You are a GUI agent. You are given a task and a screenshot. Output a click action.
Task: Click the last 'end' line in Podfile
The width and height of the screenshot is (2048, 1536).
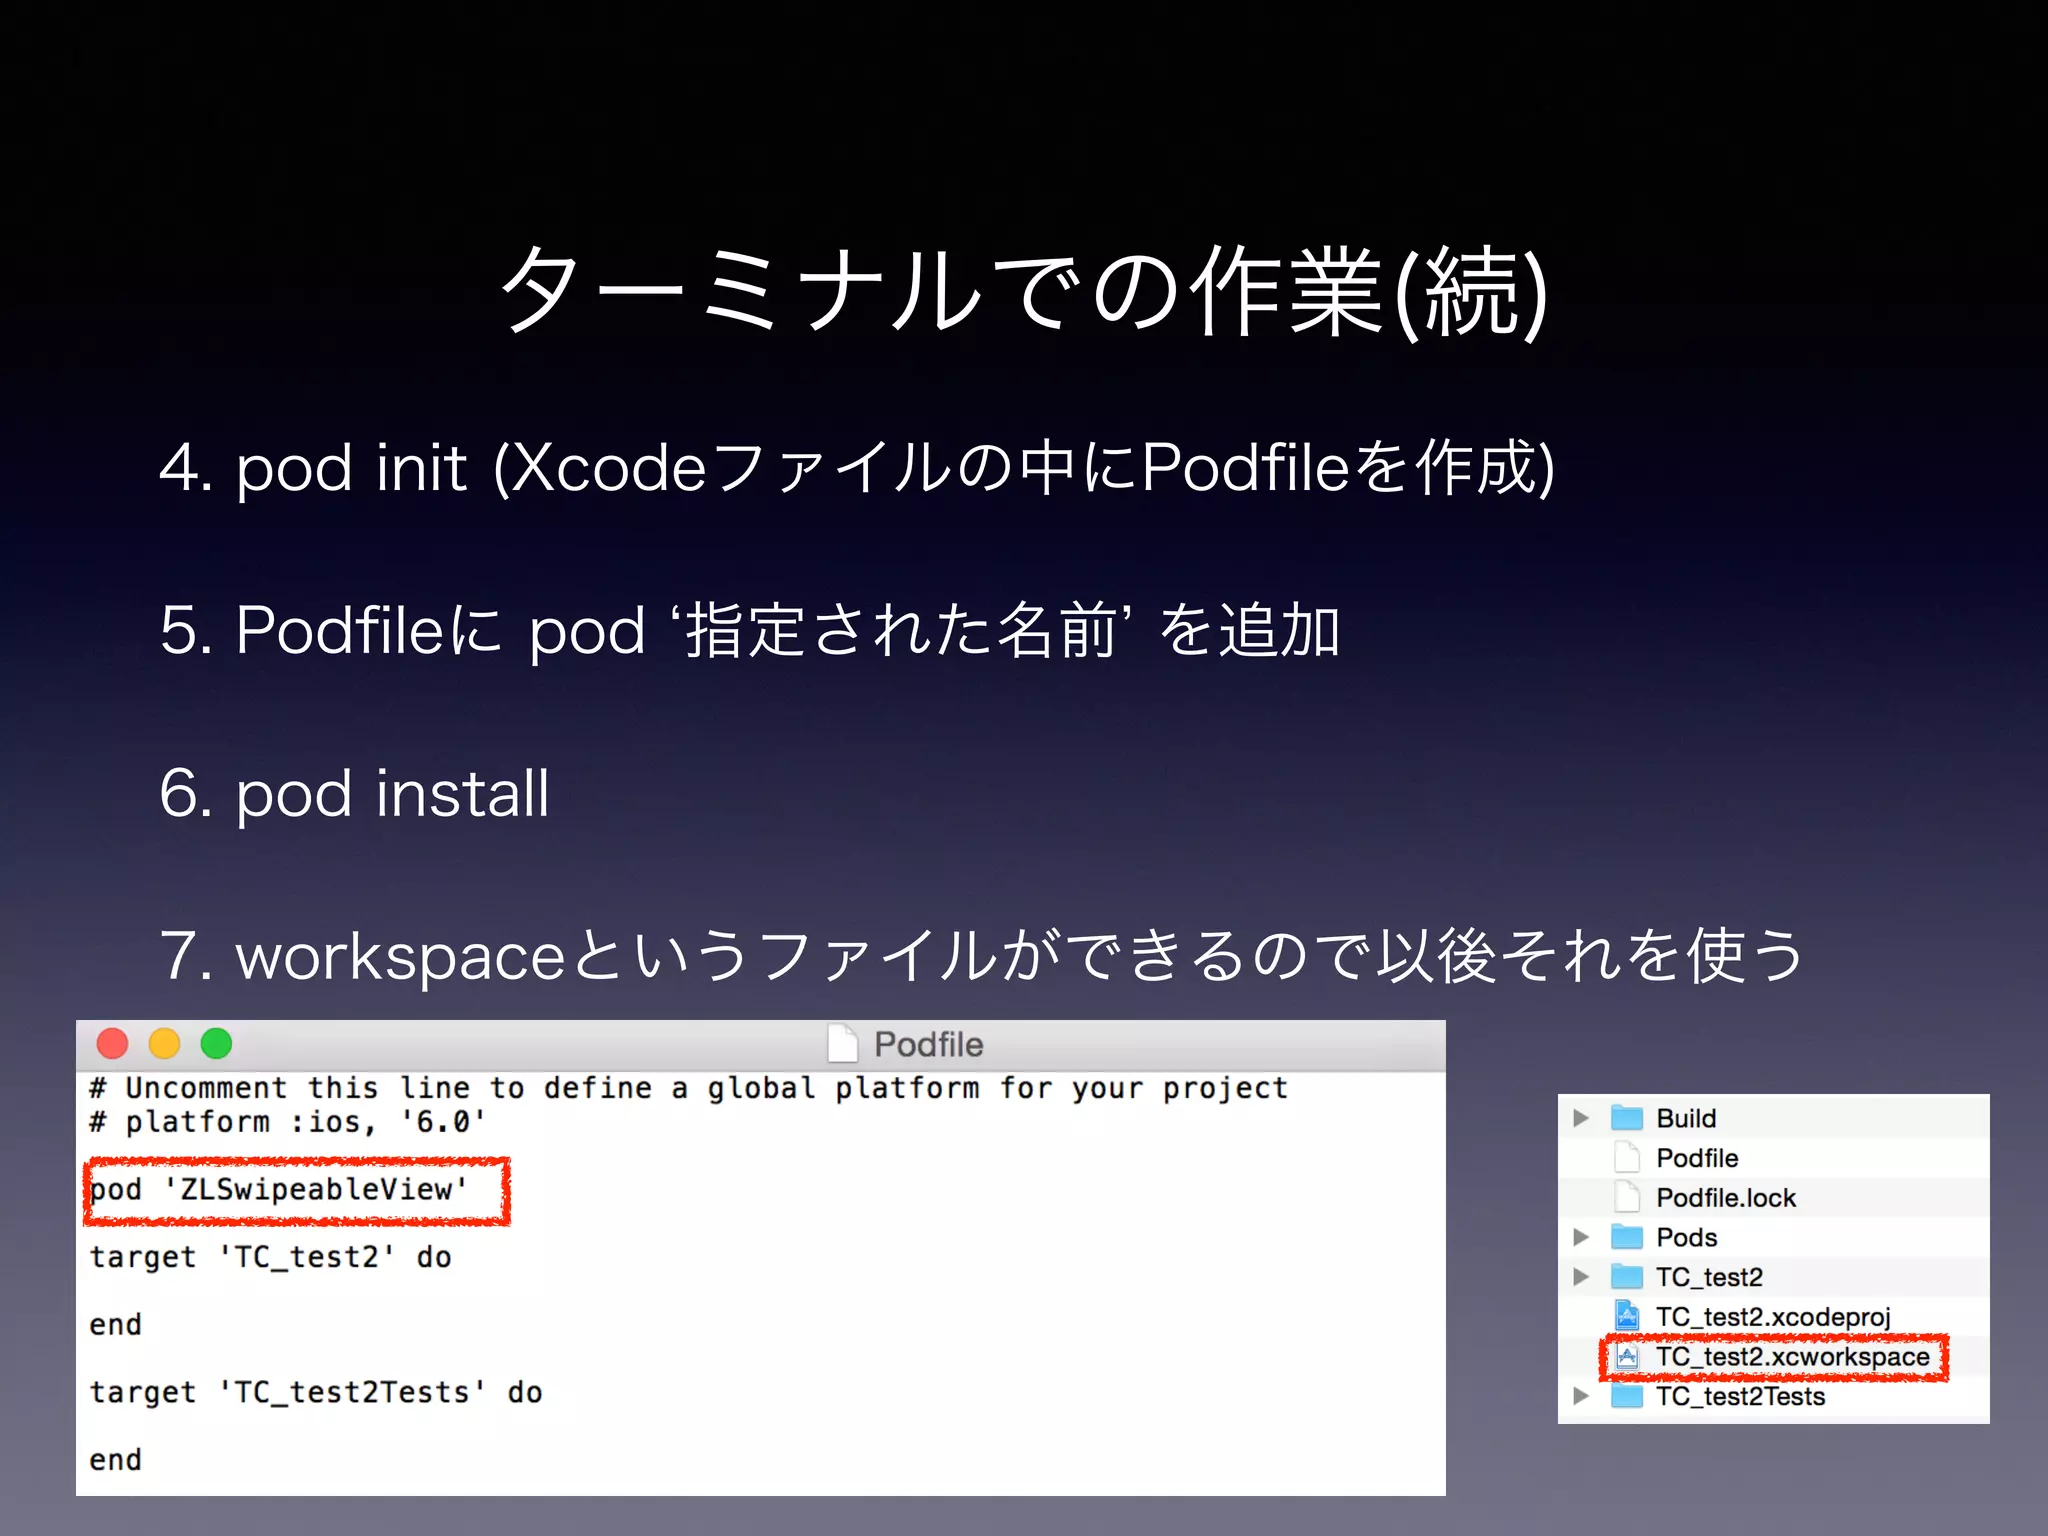click(x=115, y=1460)
